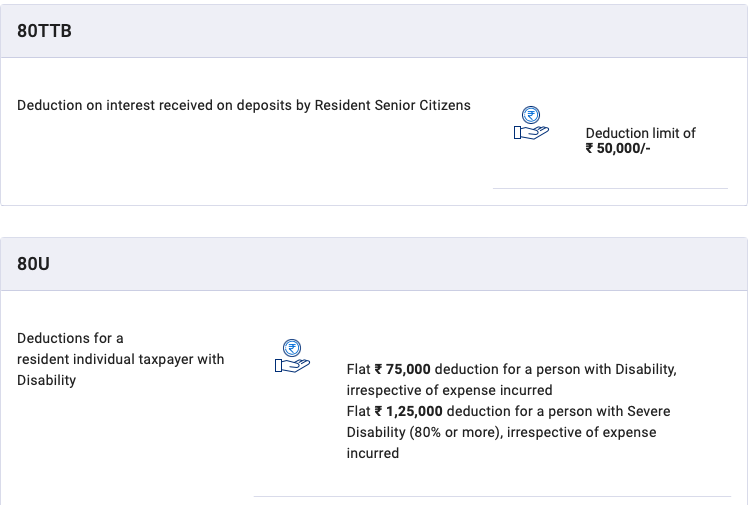The width and height of the screenshot is (755, 505).
Task: Select the 80TTB section header
Action: tap(374, 31)
